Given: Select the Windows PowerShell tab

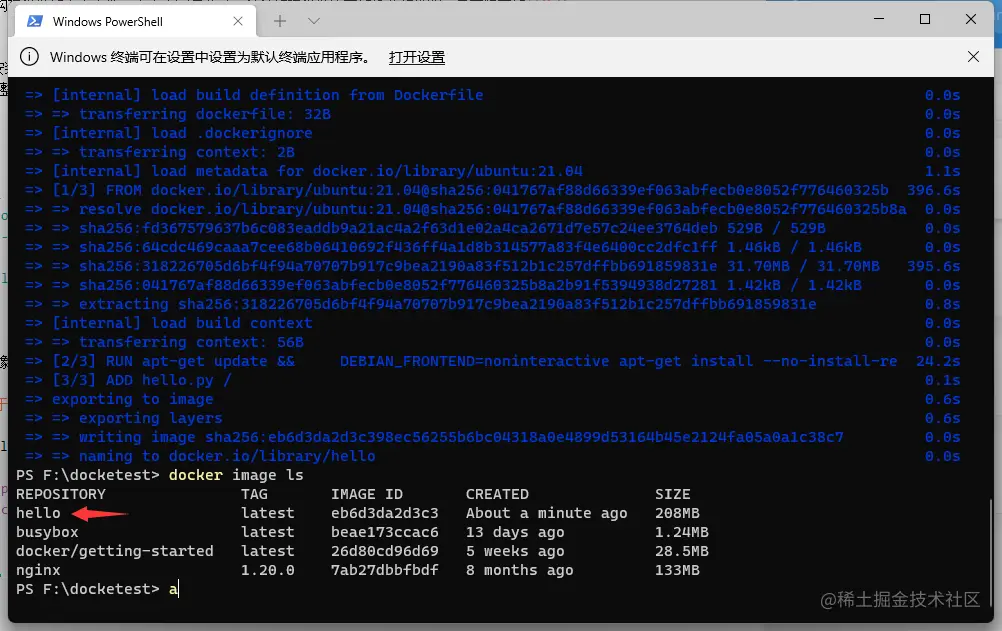Looking at the screenshot, I should point(135,21).
